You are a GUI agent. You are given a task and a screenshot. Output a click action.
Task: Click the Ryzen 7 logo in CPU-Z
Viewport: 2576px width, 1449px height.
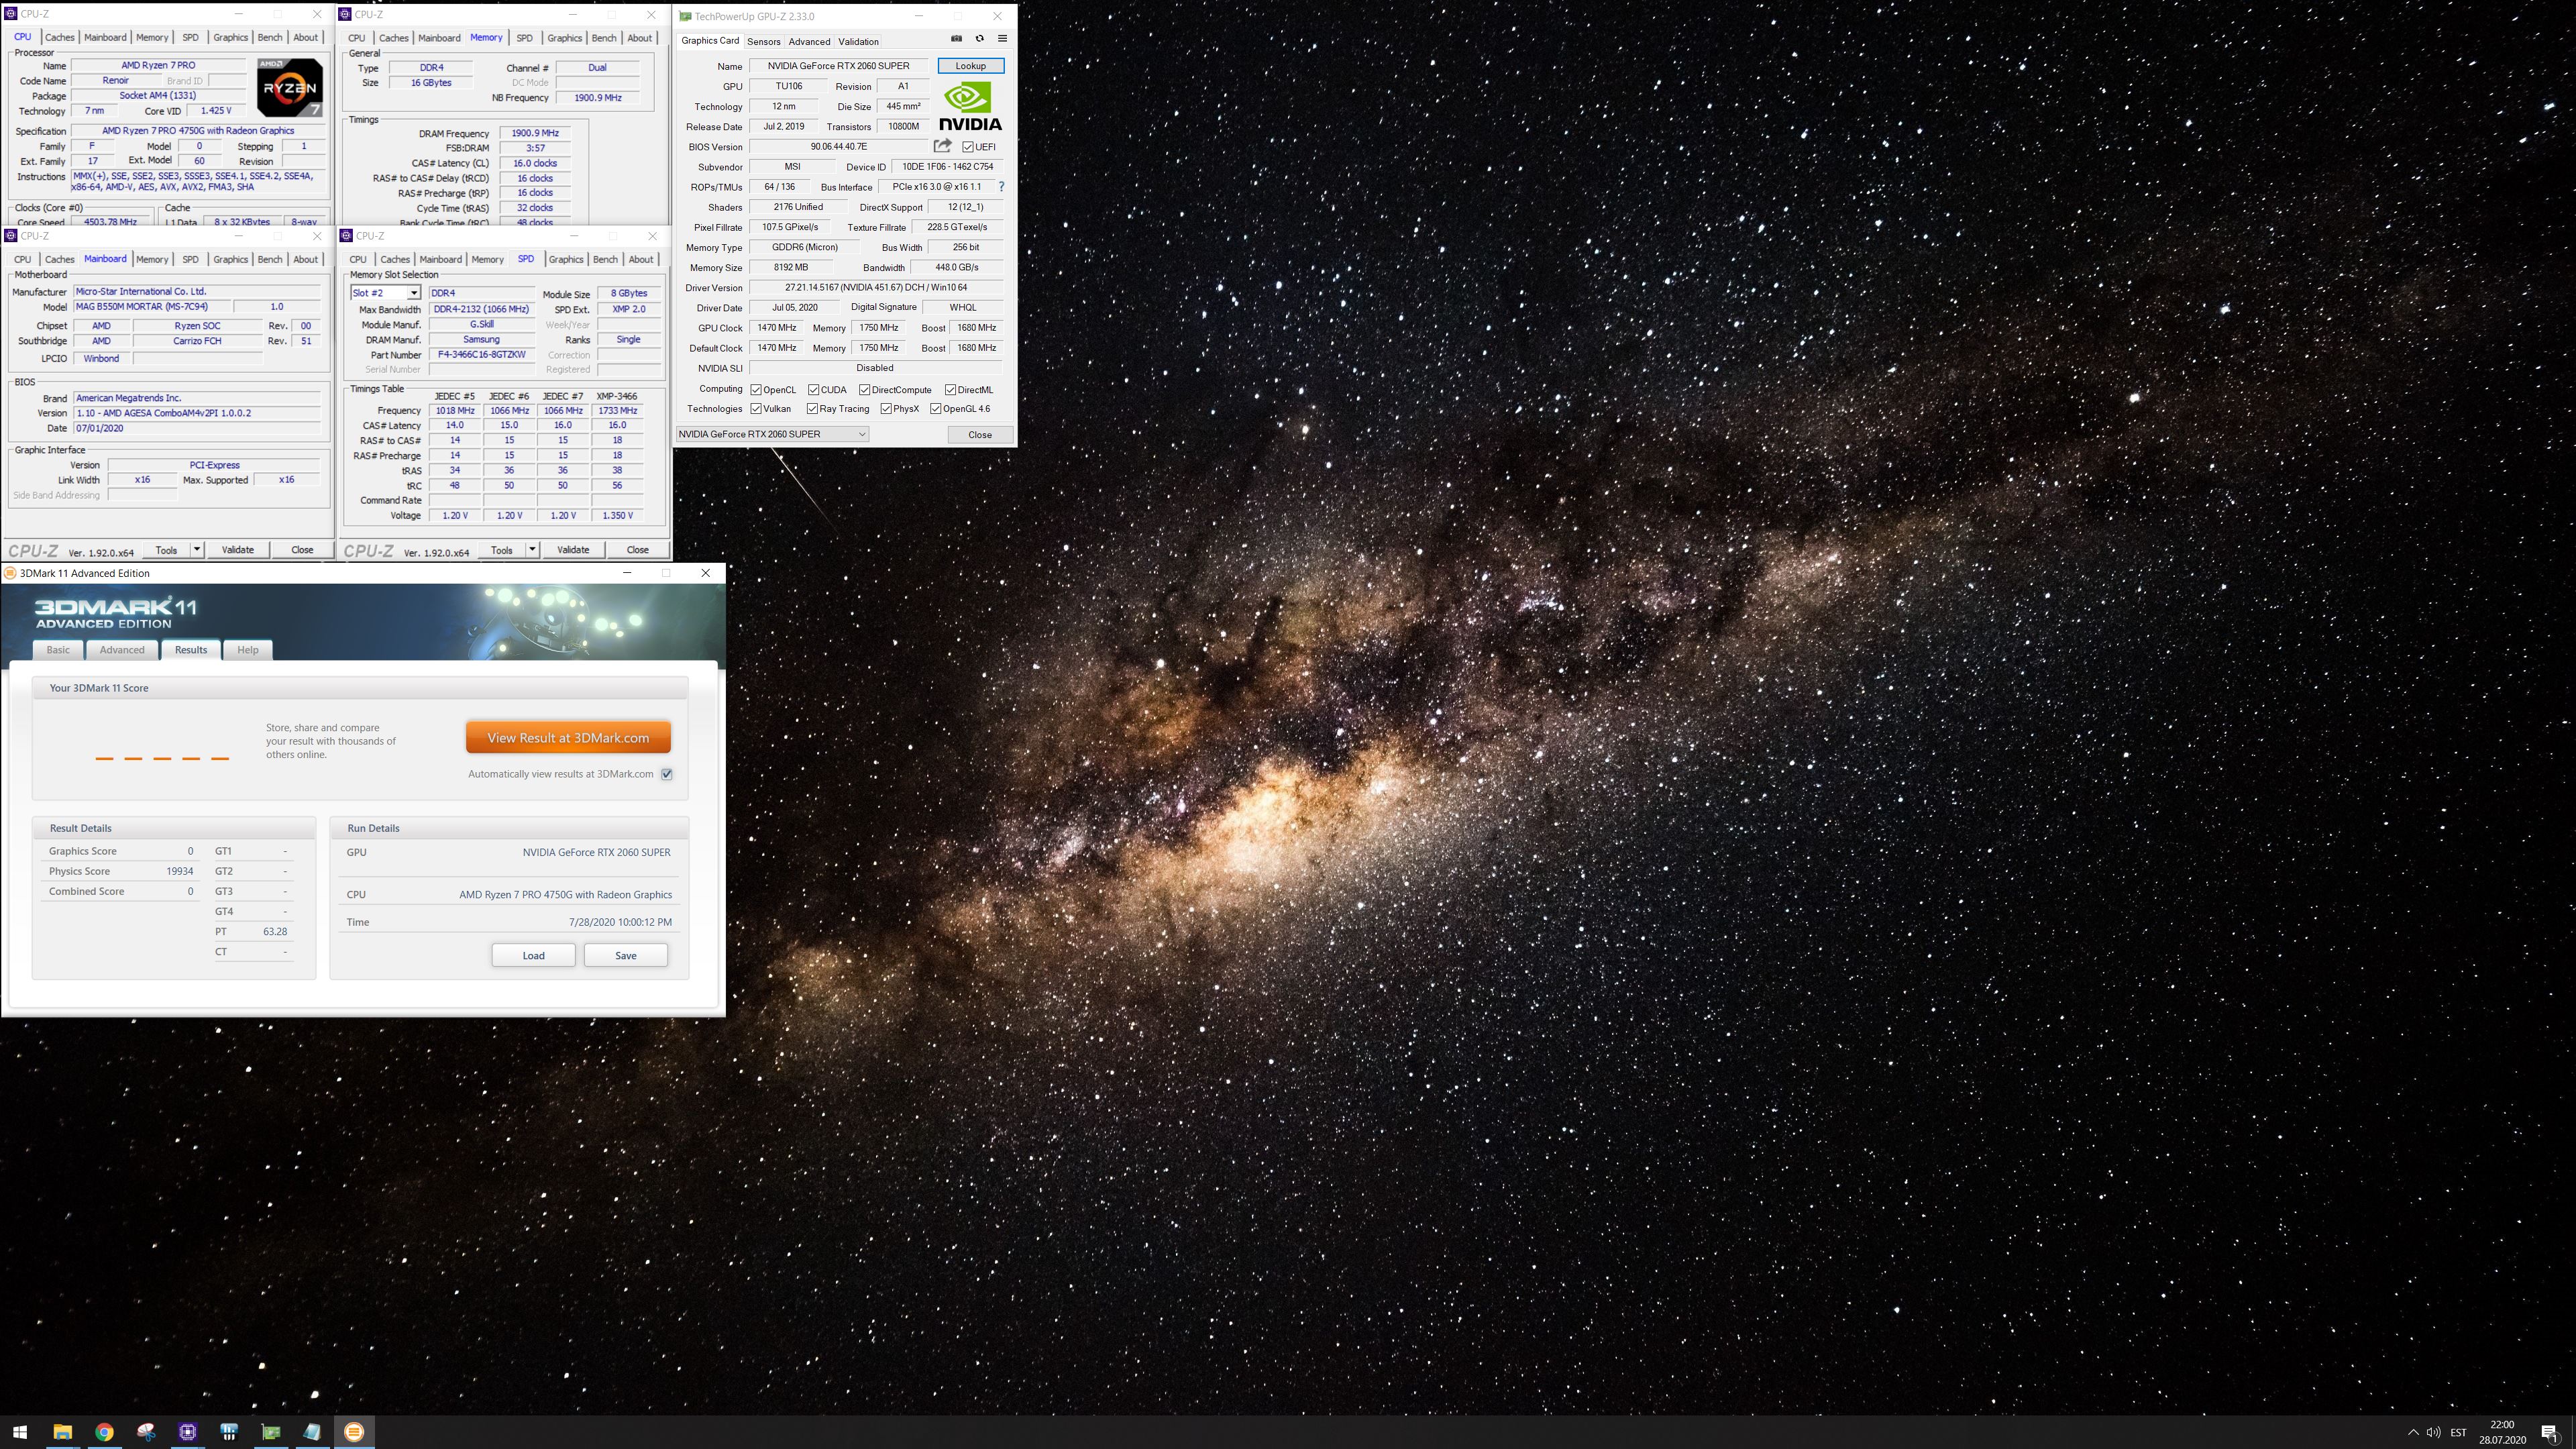pos(290,88)
